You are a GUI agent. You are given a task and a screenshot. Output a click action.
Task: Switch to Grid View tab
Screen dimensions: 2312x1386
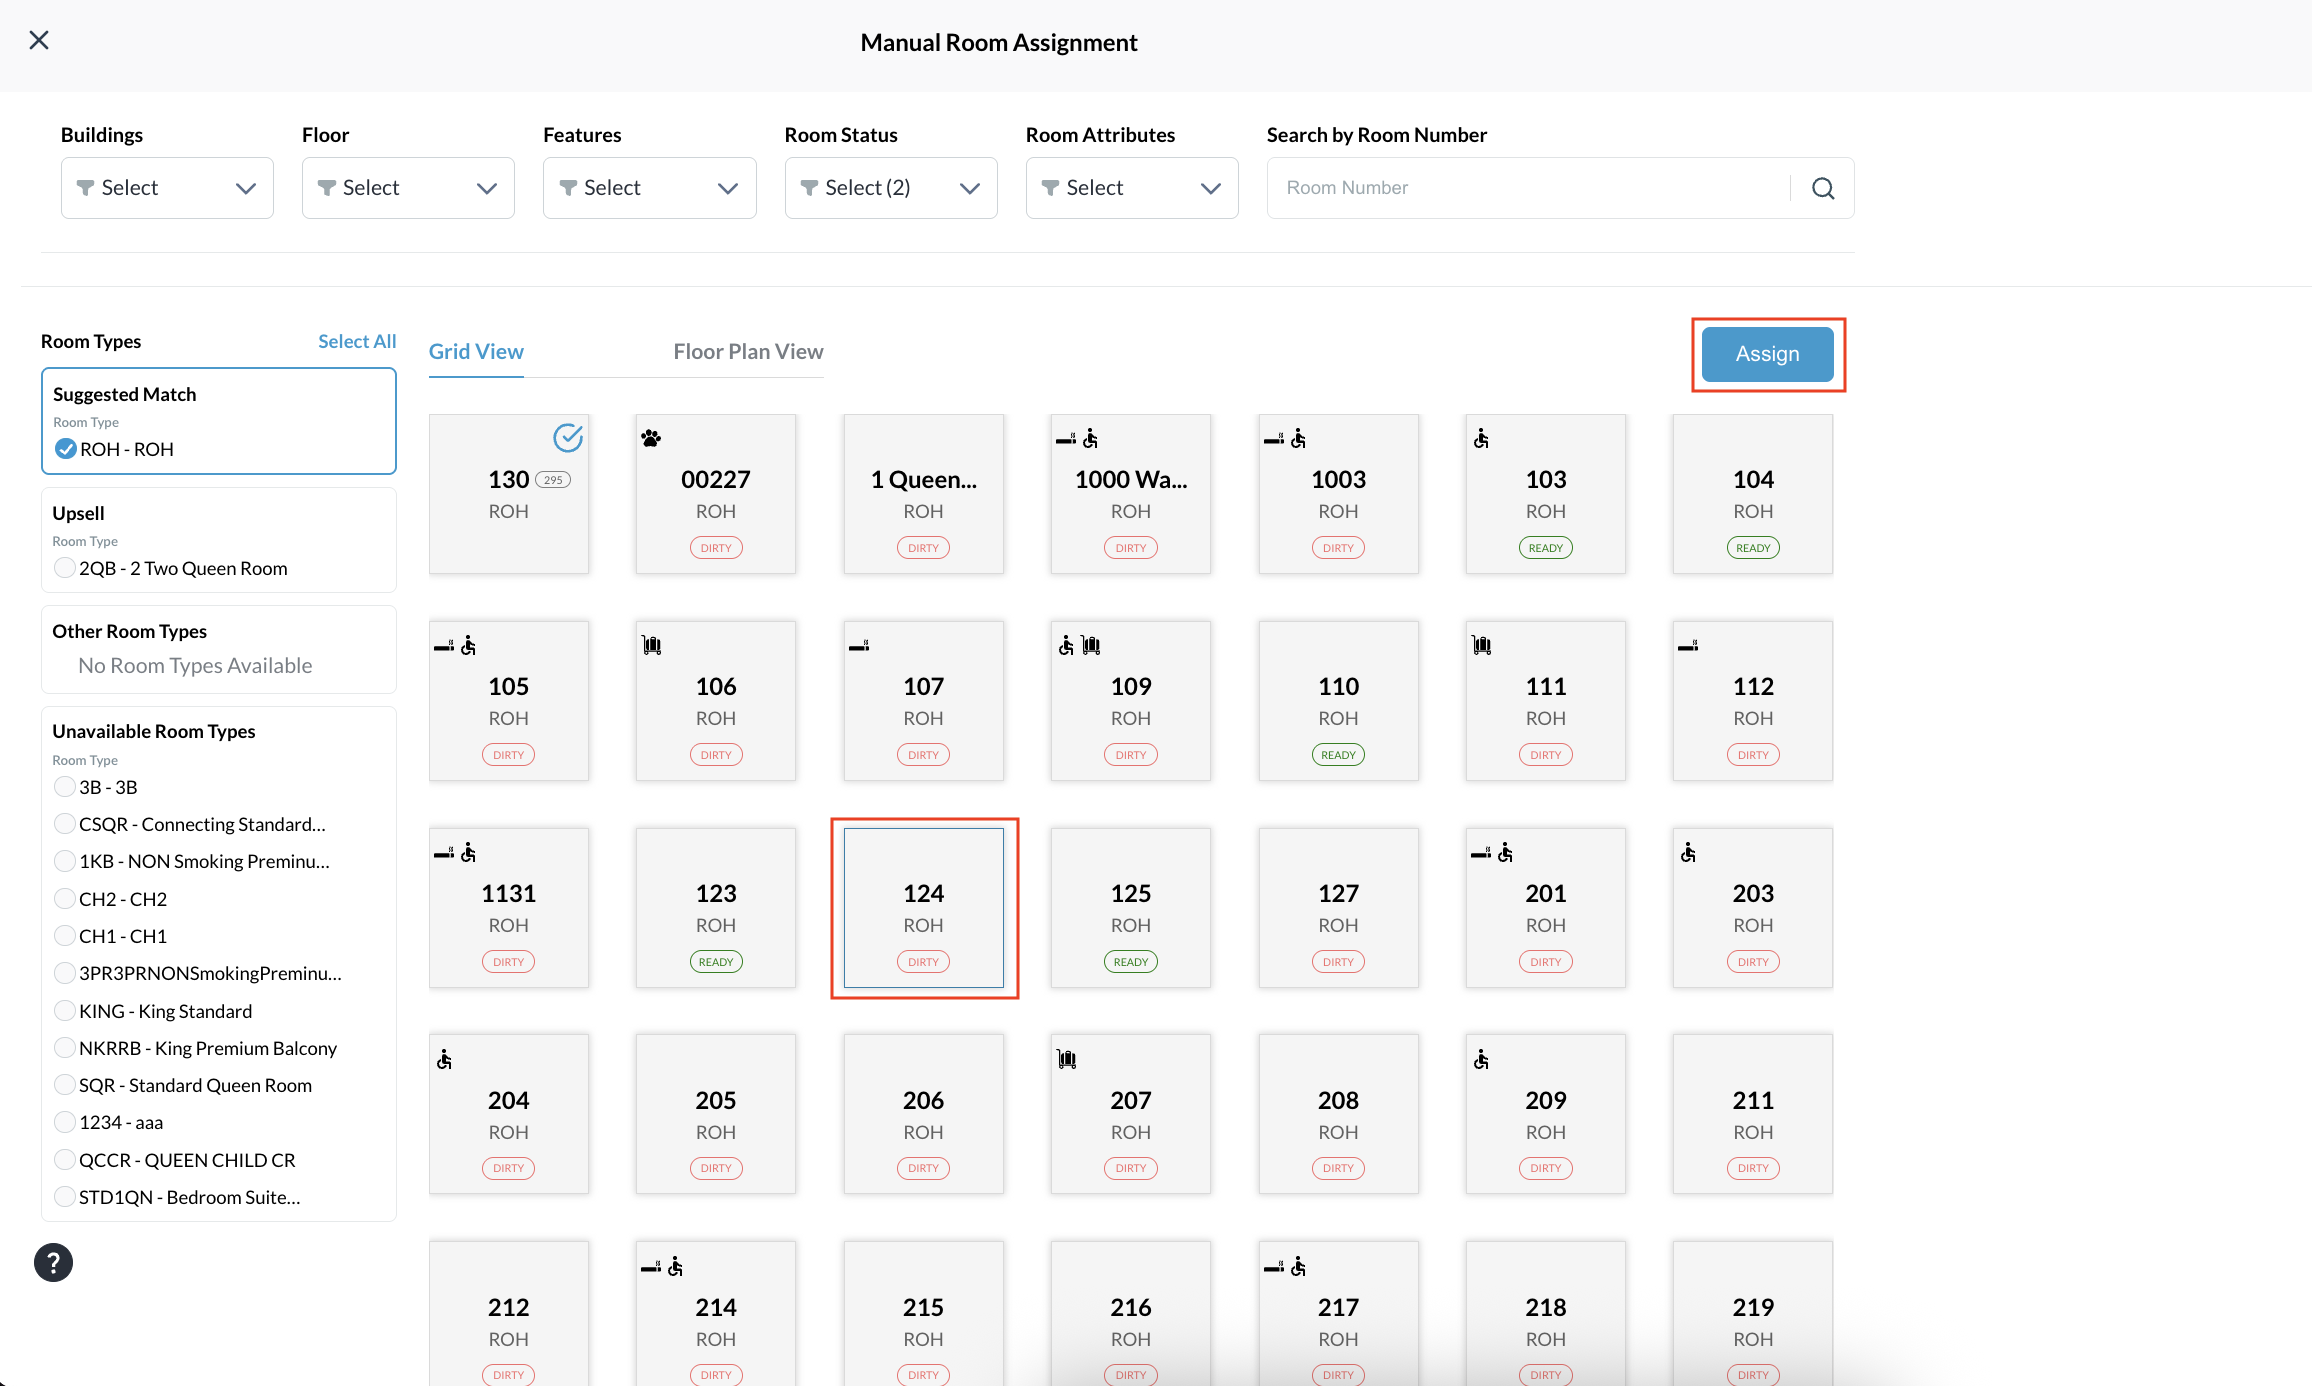pyautogui.click(x=476, y=352)
